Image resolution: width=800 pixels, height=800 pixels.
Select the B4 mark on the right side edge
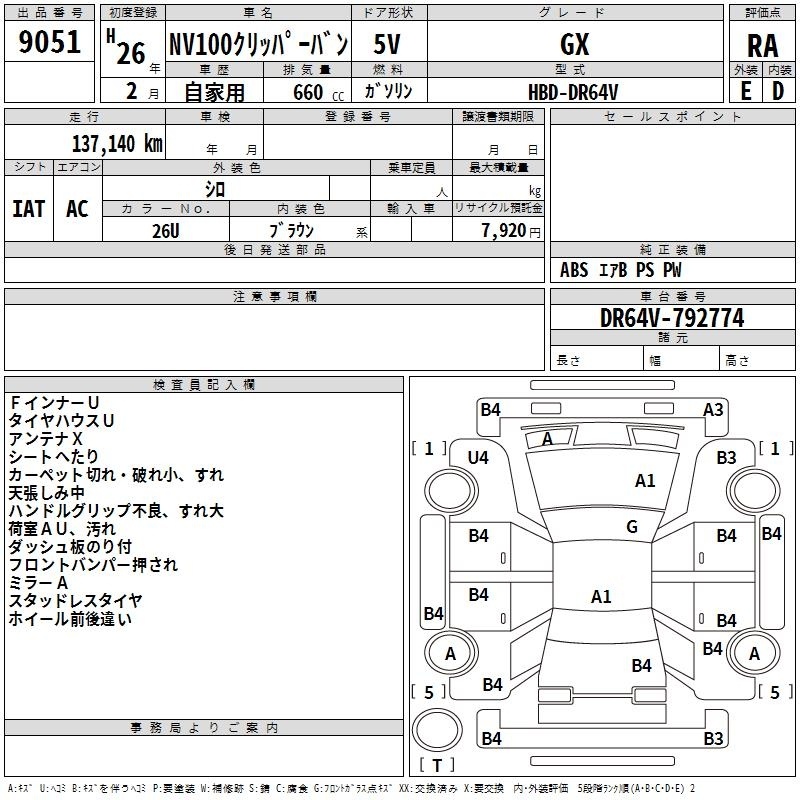(771, 534)
